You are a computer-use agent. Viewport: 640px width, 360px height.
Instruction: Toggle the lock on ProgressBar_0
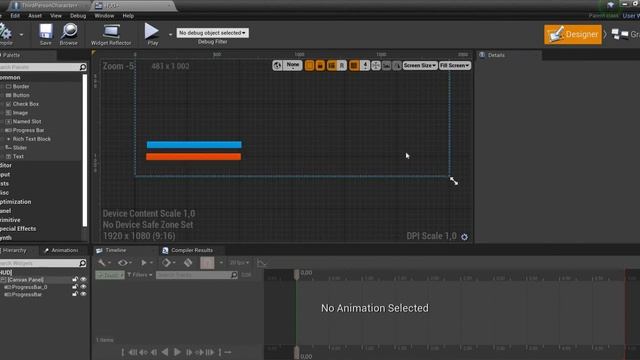pos(75,287)
